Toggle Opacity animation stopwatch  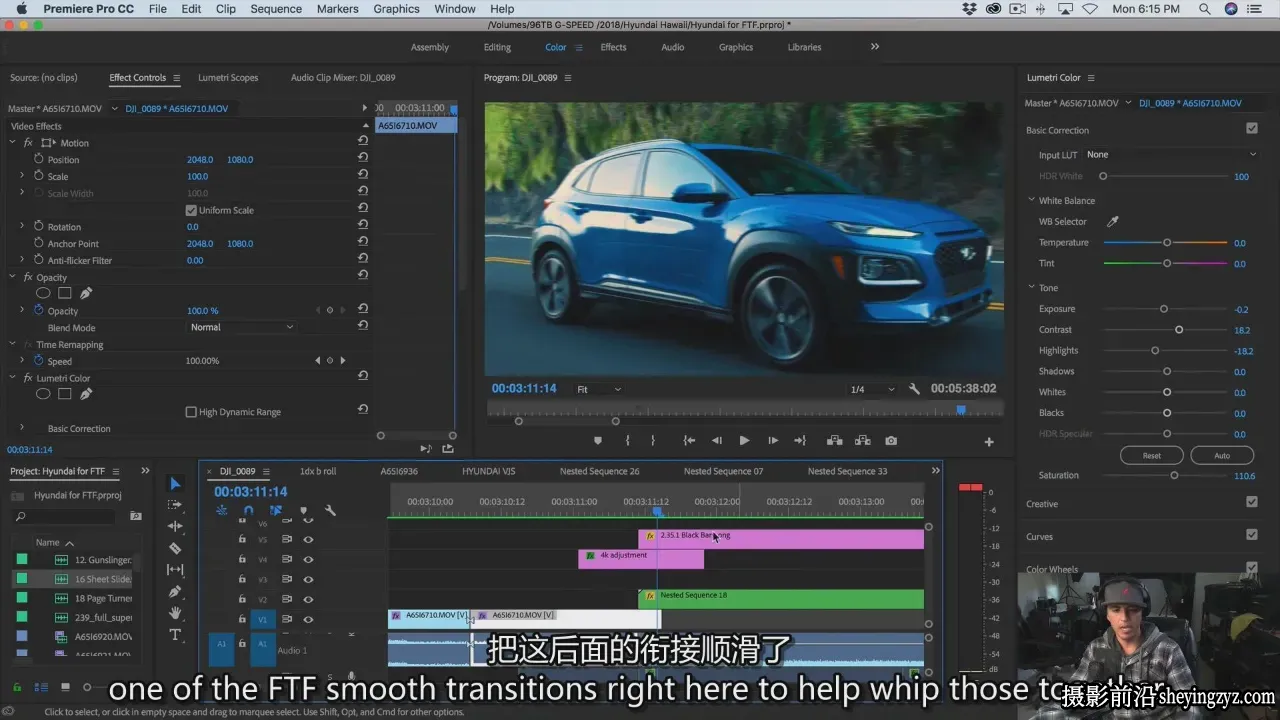(x=39, y=311)
